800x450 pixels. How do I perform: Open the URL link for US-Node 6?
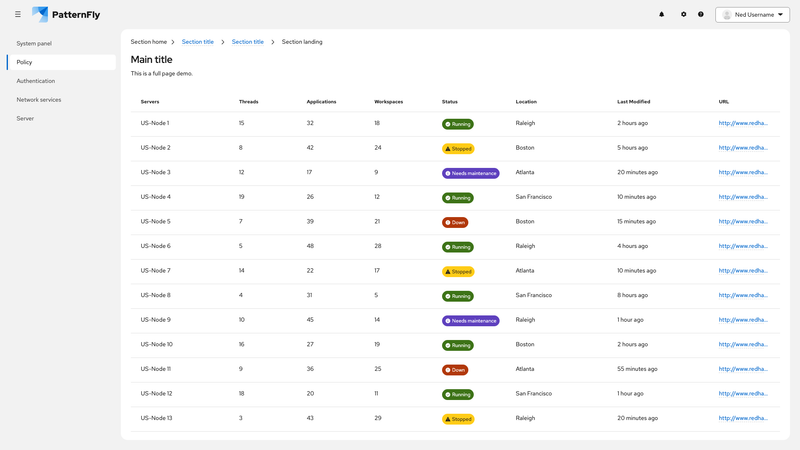pyautogui.click(x=743, y=246)
